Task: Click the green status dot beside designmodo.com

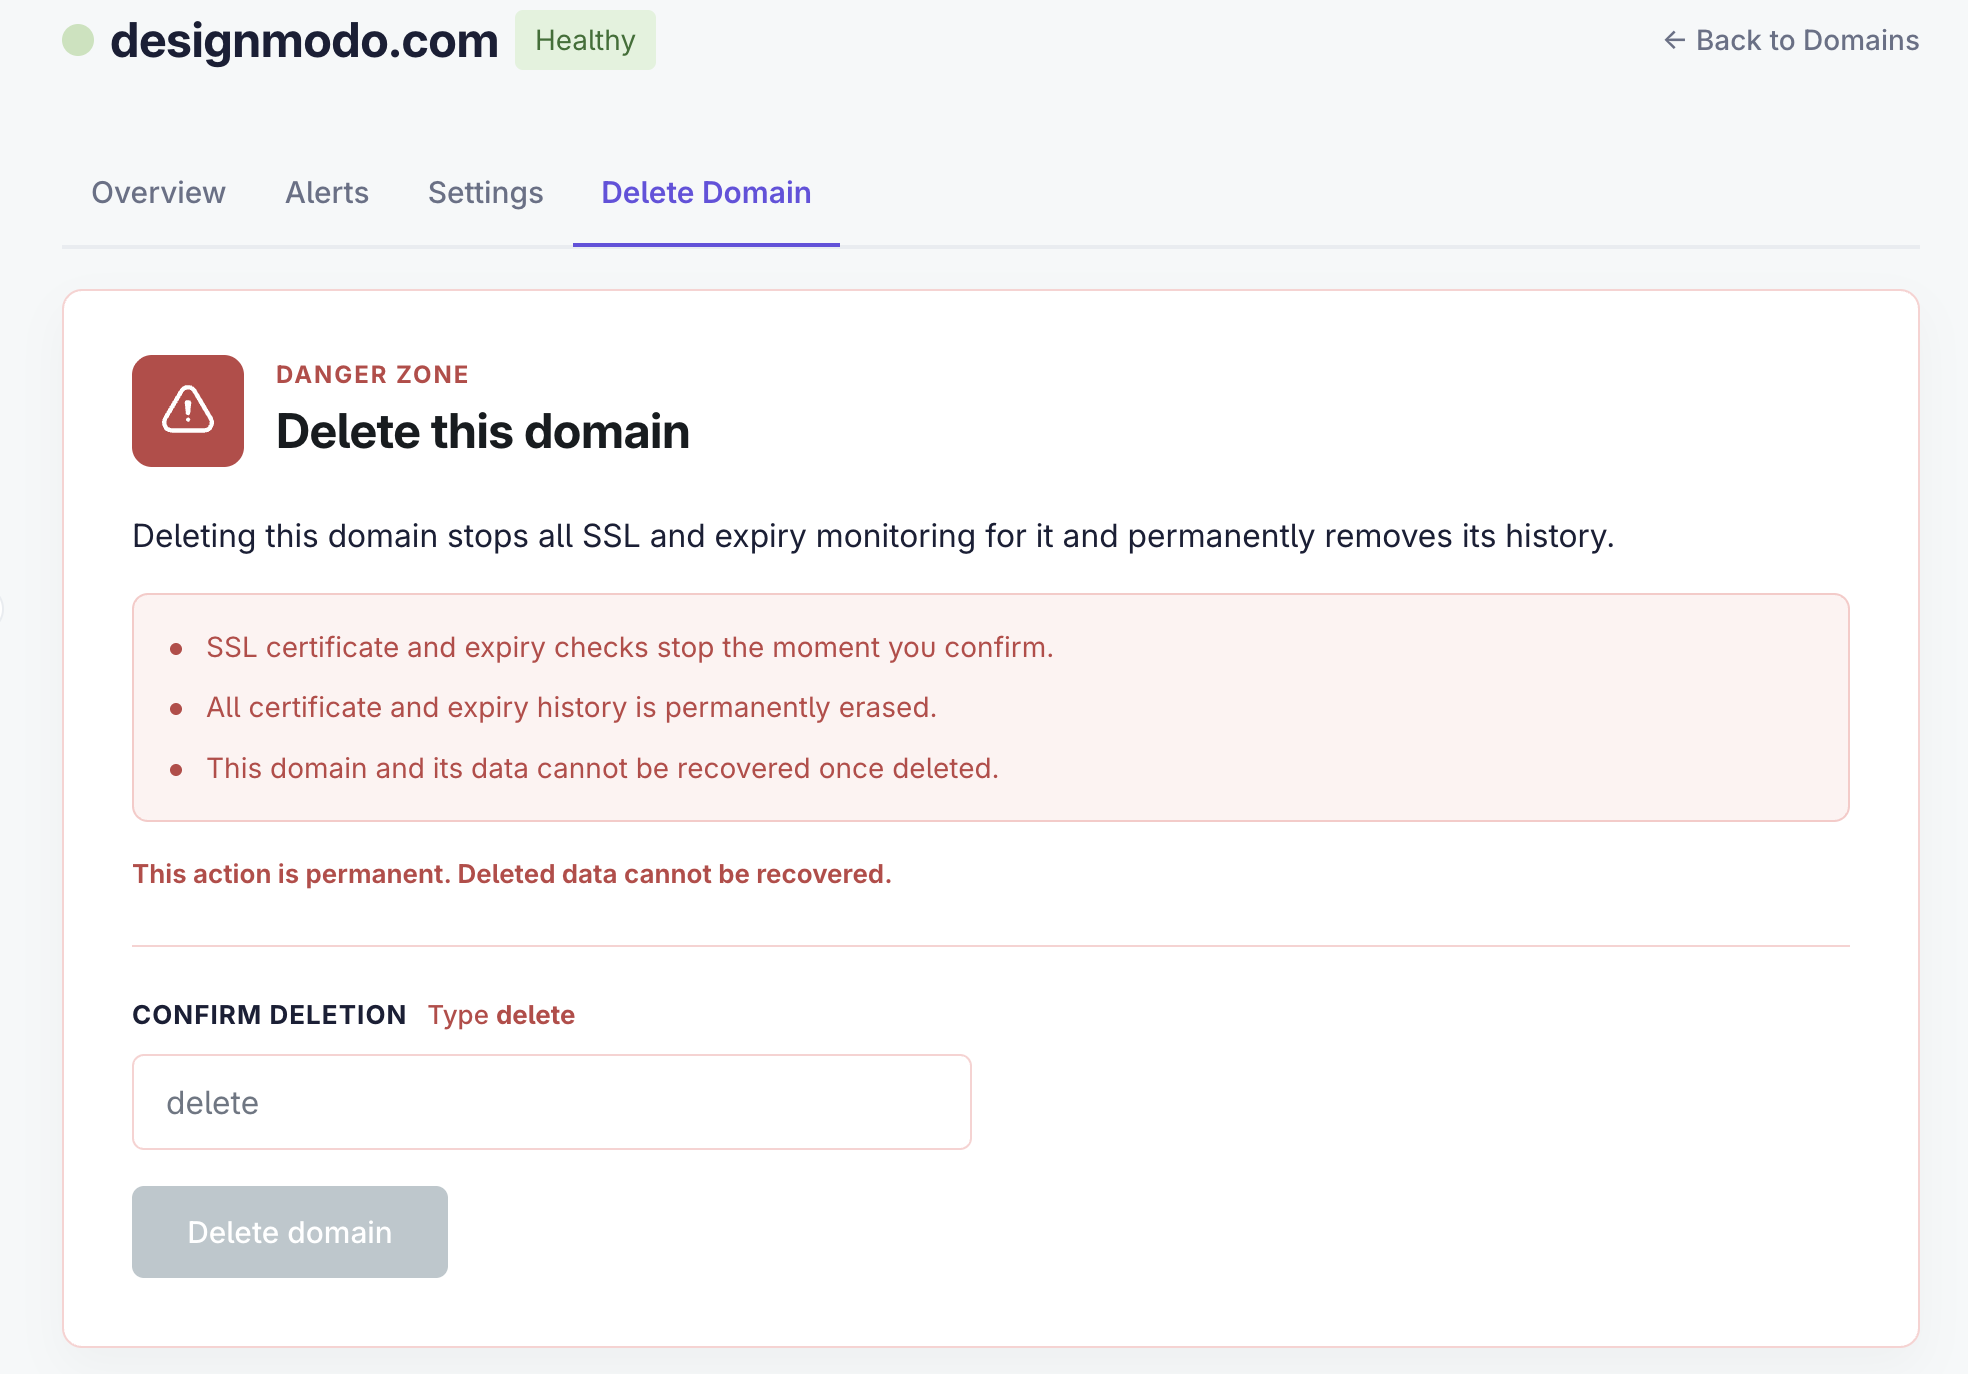Action: tap(78, 40)
